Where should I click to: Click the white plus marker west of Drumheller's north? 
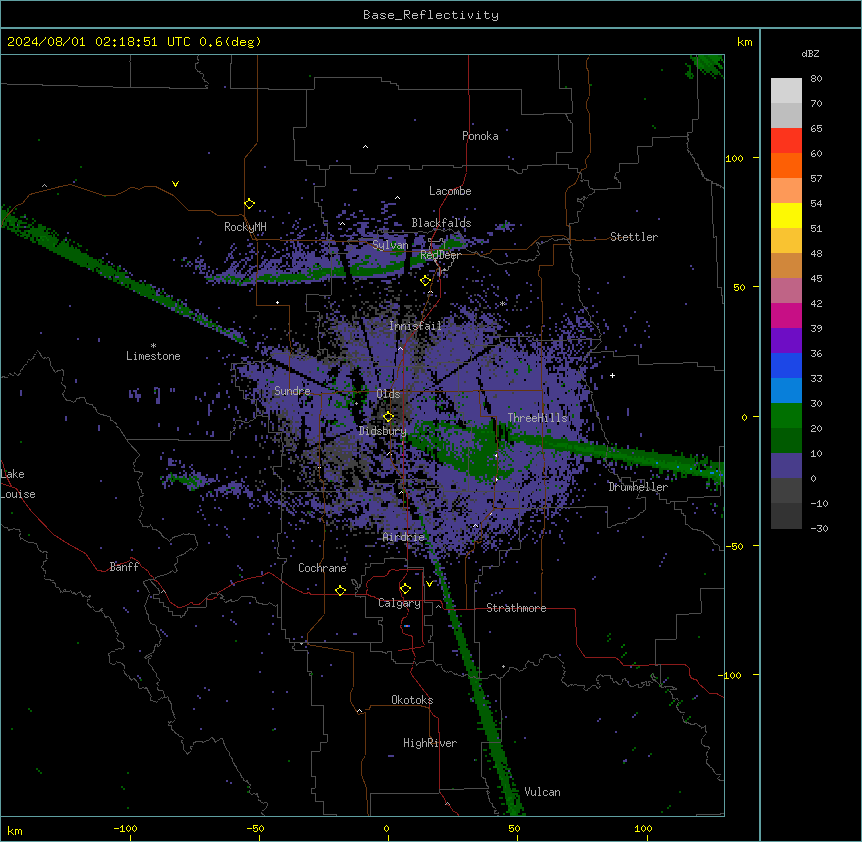pos(612,375)
